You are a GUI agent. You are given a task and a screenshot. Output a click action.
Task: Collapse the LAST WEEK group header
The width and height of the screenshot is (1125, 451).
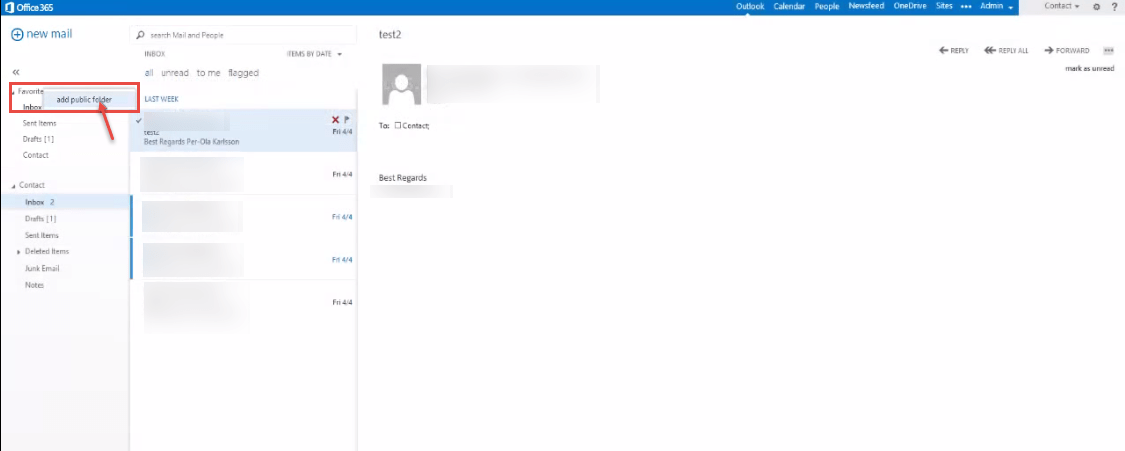[x=161, y=99]
